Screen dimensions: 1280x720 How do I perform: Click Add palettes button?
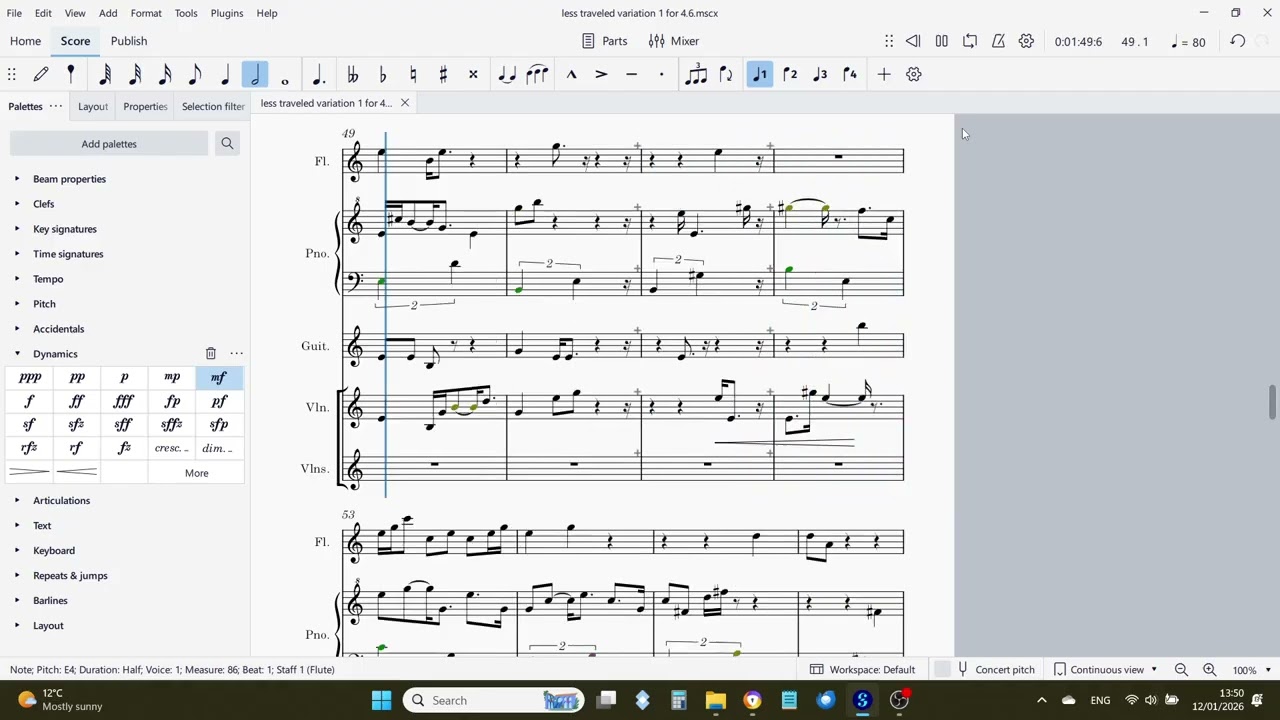(109, 144)
